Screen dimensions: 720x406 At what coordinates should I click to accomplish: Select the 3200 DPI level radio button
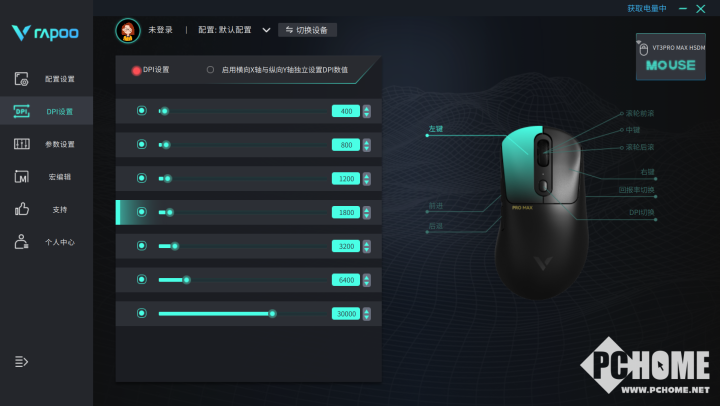point(141,246)
